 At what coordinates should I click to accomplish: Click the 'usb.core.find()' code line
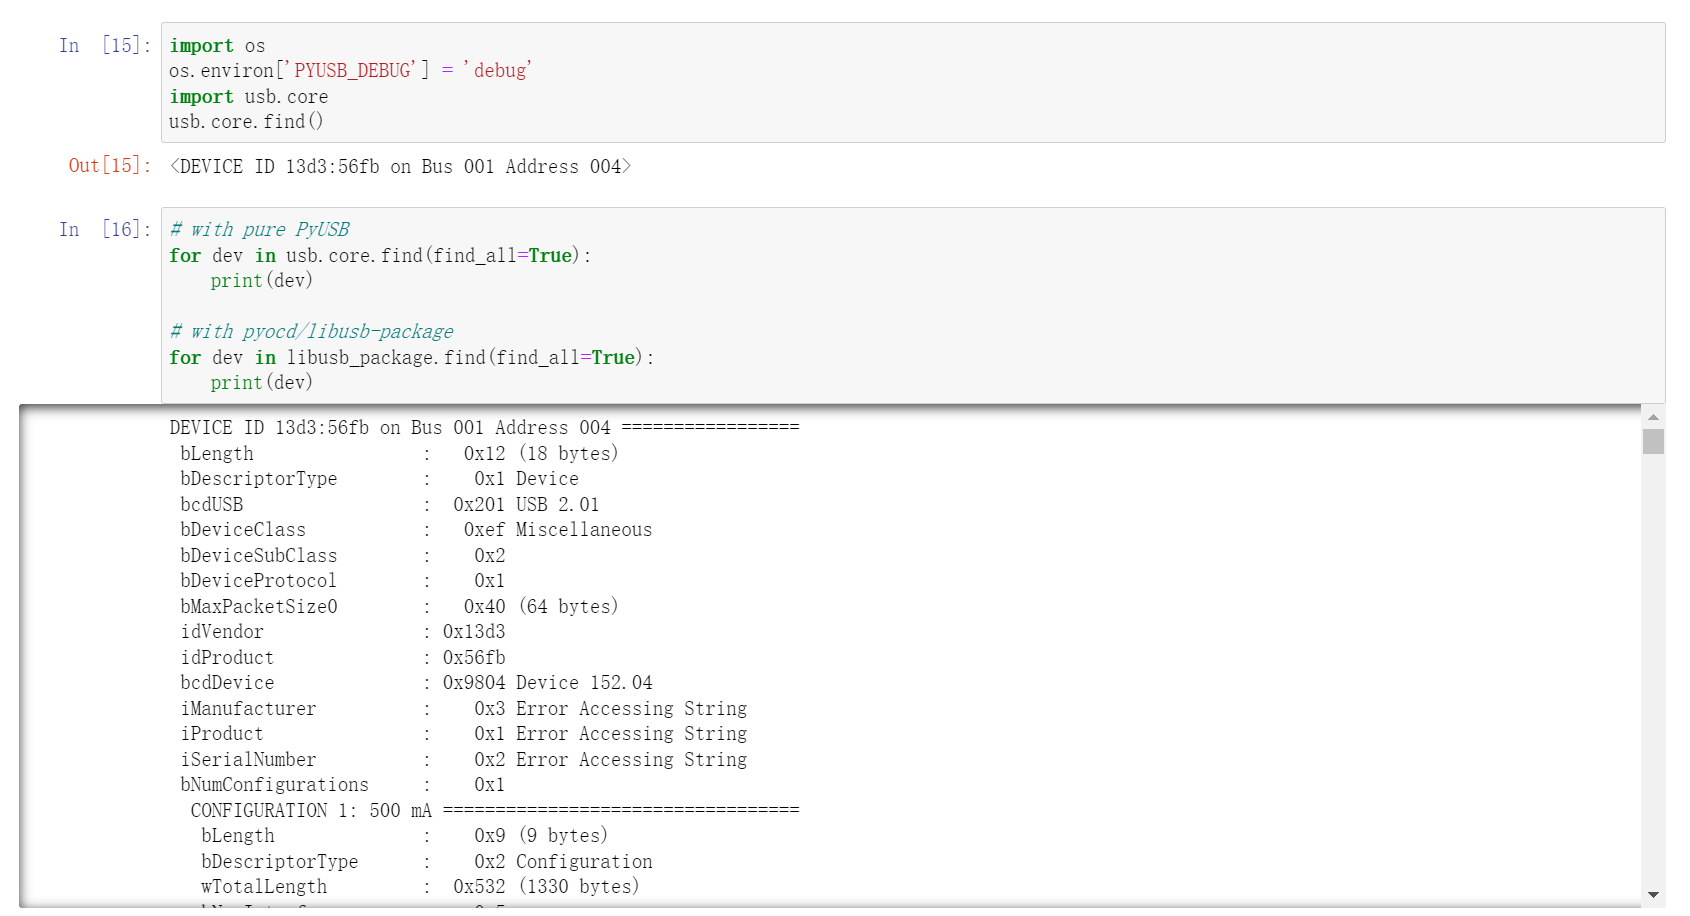point(246,122)
